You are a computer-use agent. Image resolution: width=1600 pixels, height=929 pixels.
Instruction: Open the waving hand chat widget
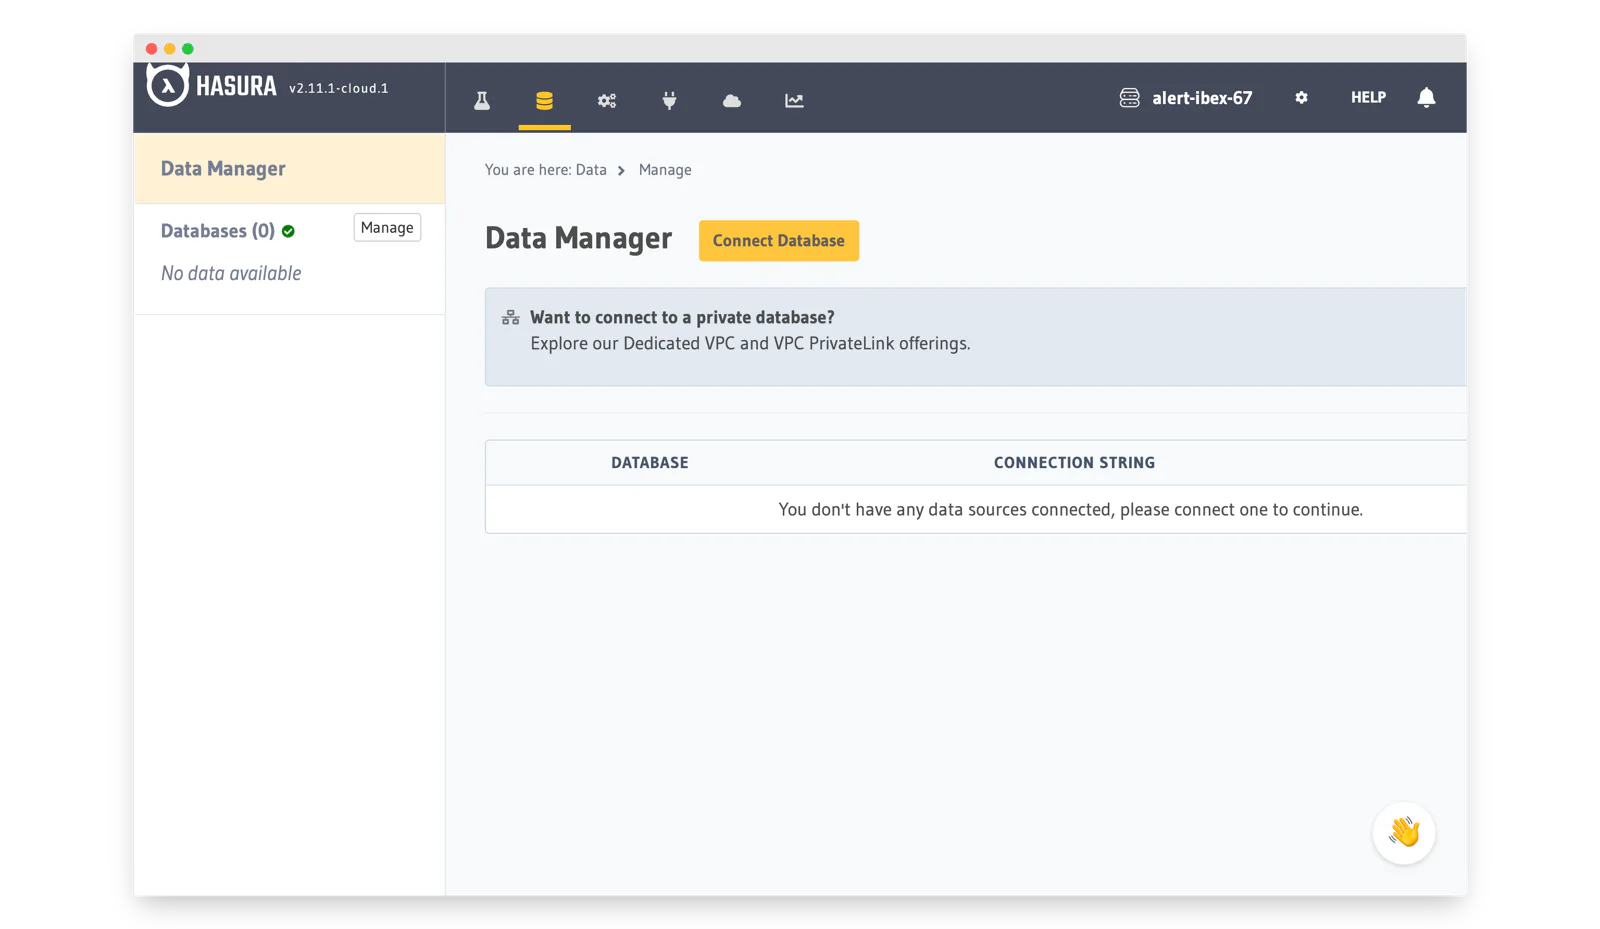tap(1403, 832)
